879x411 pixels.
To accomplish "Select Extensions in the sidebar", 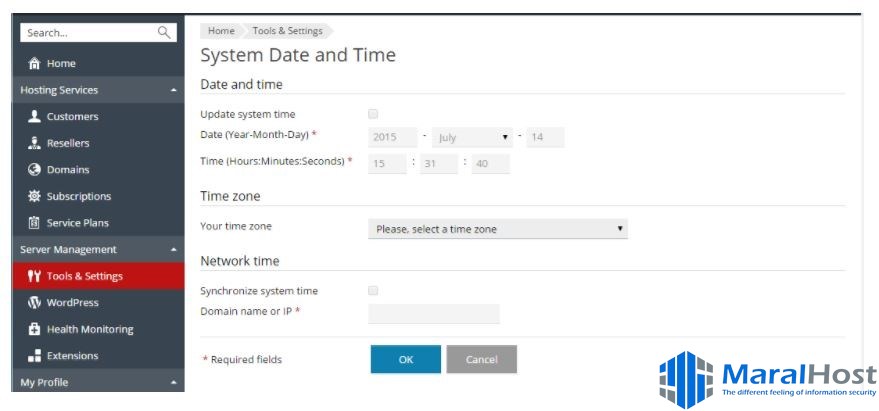I will (98, 355).
